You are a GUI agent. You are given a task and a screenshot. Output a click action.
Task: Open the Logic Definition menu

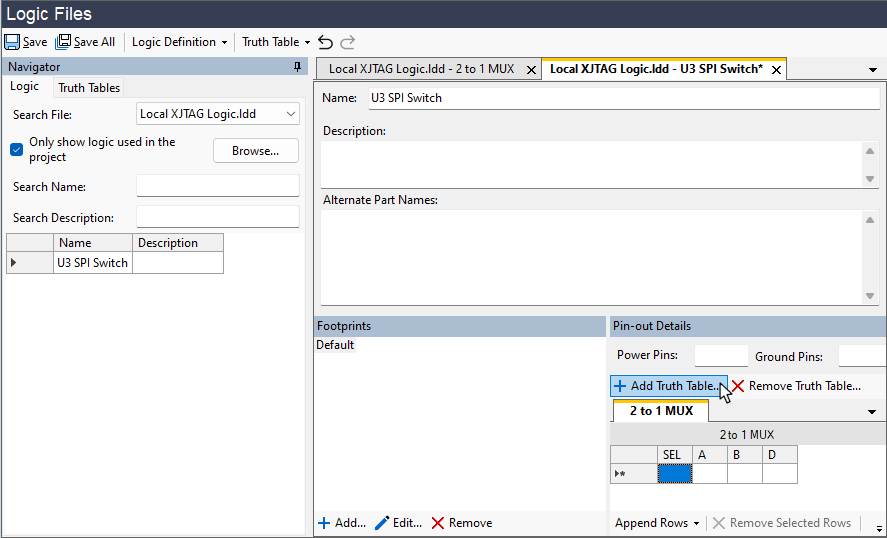click(180, 42)
